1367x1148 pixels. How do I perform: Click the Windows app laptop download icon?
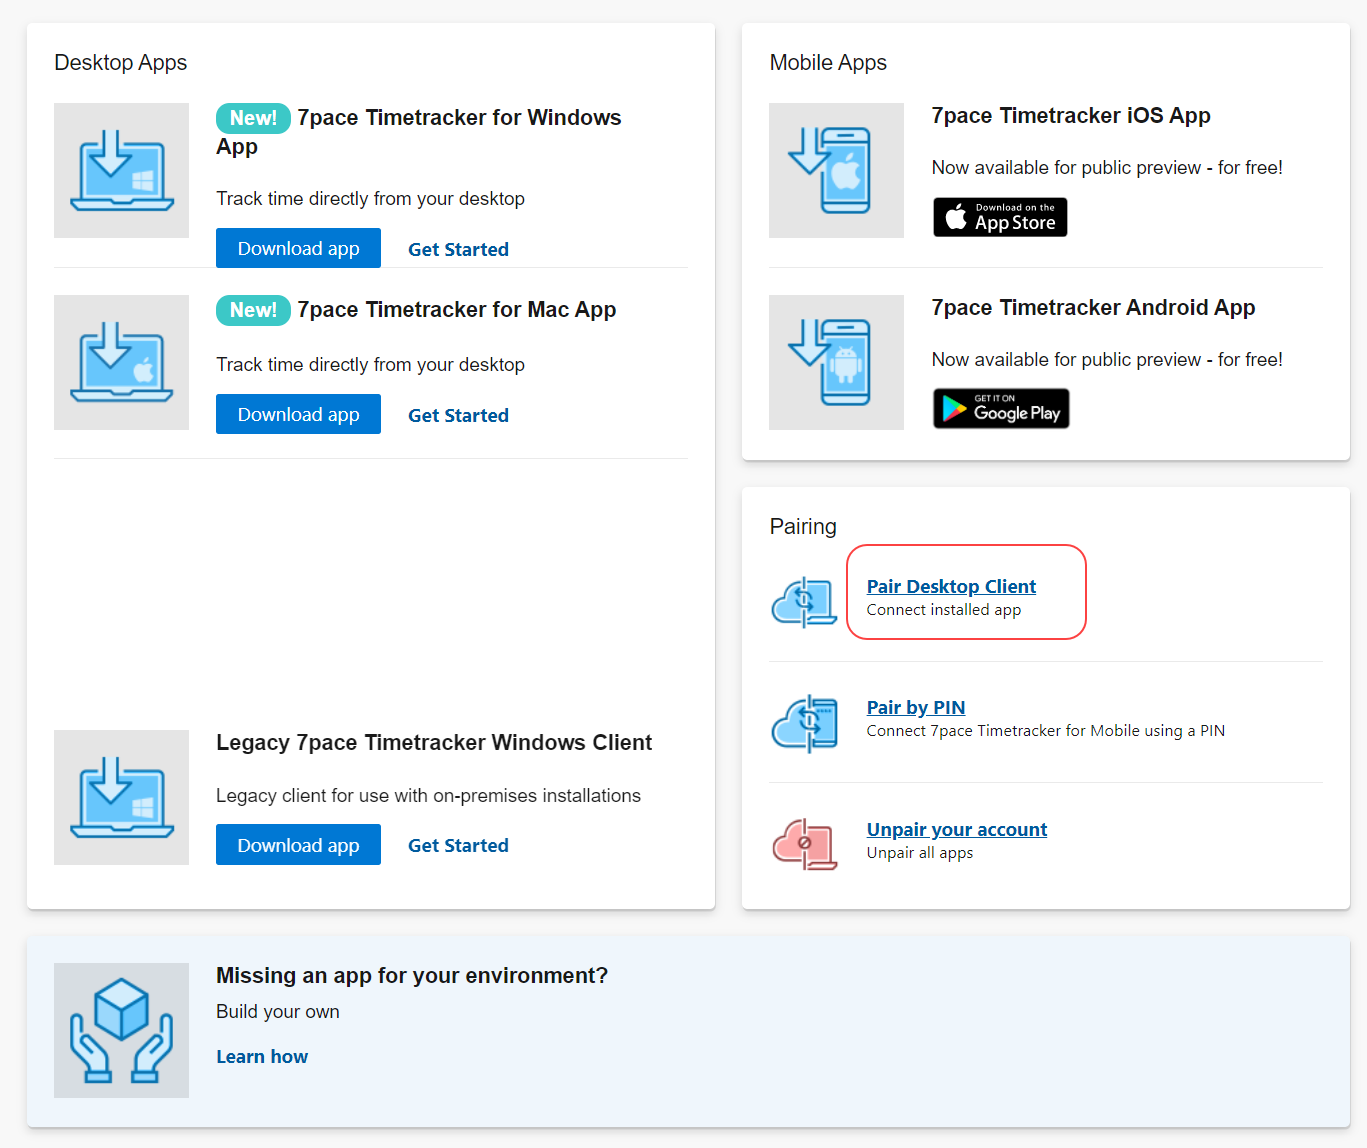click(121, 170)
